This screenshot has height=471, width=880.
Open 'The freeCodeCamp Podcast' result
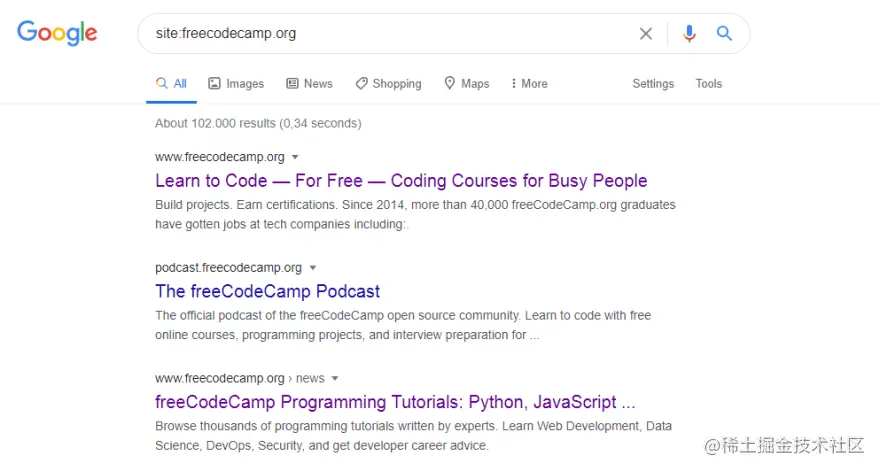[268, 291]
